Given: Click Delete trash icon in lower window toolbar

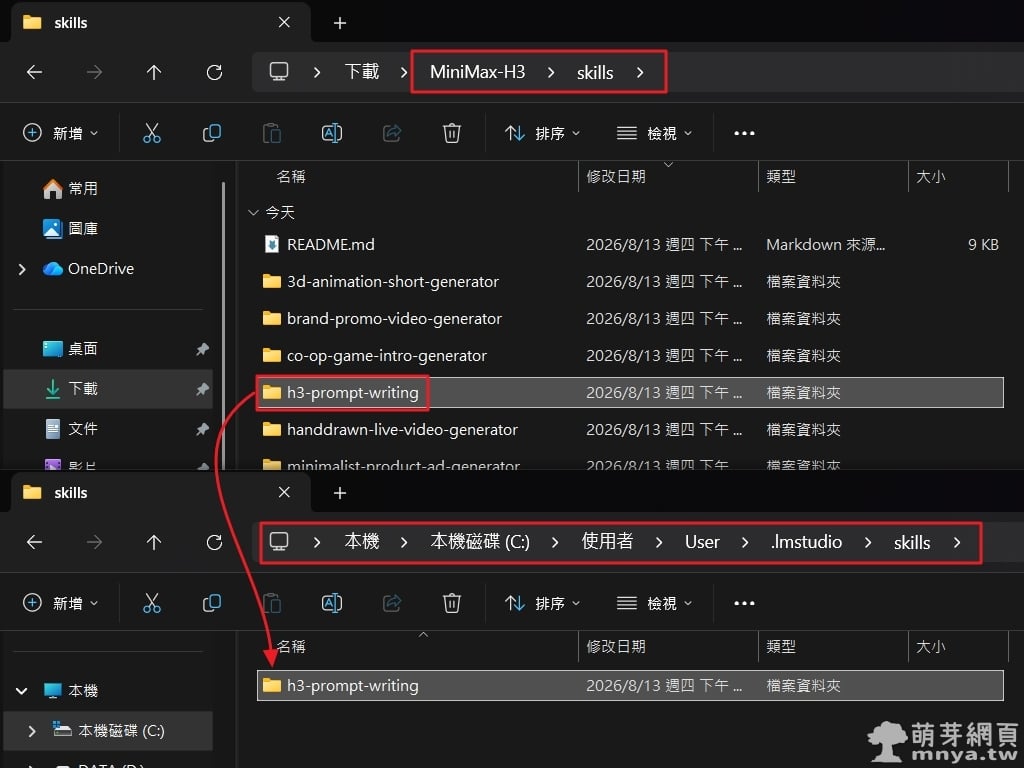Looking at the screenshot, I should (452, 603).
